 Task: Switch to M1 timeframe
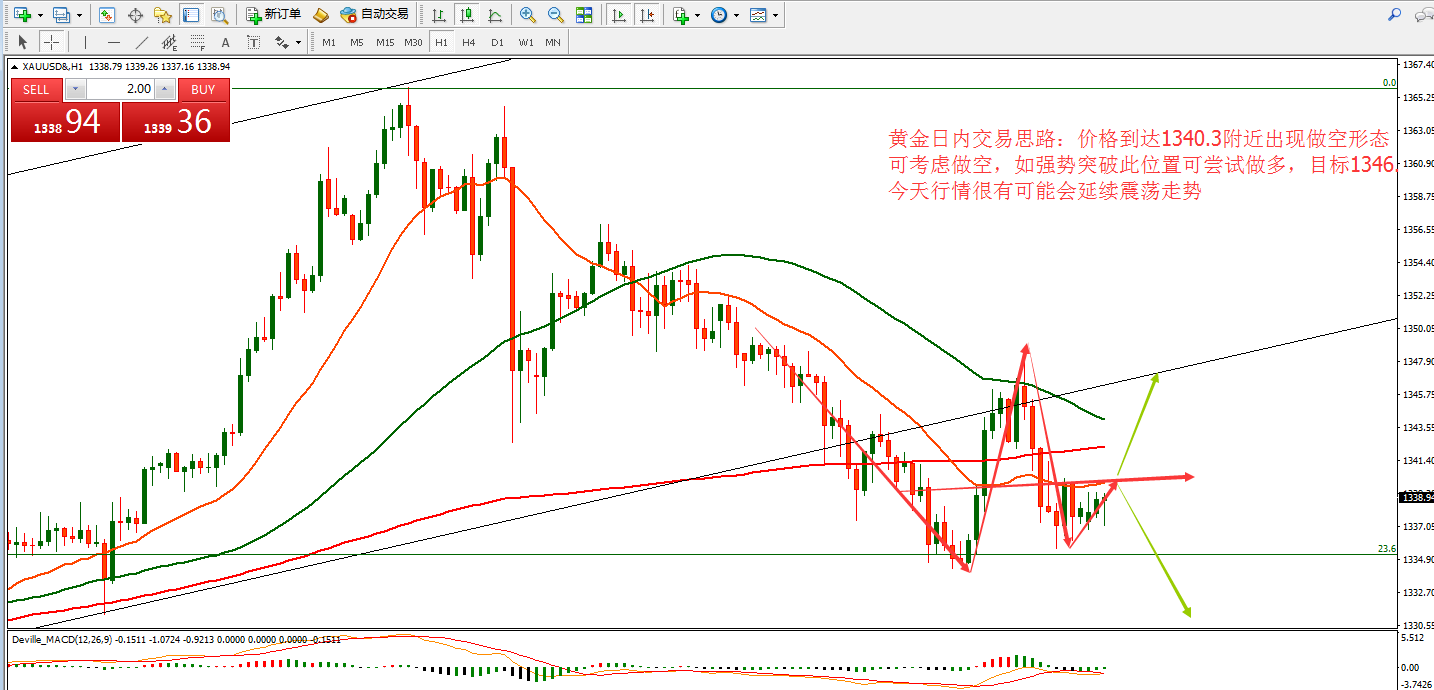(328, 42)
